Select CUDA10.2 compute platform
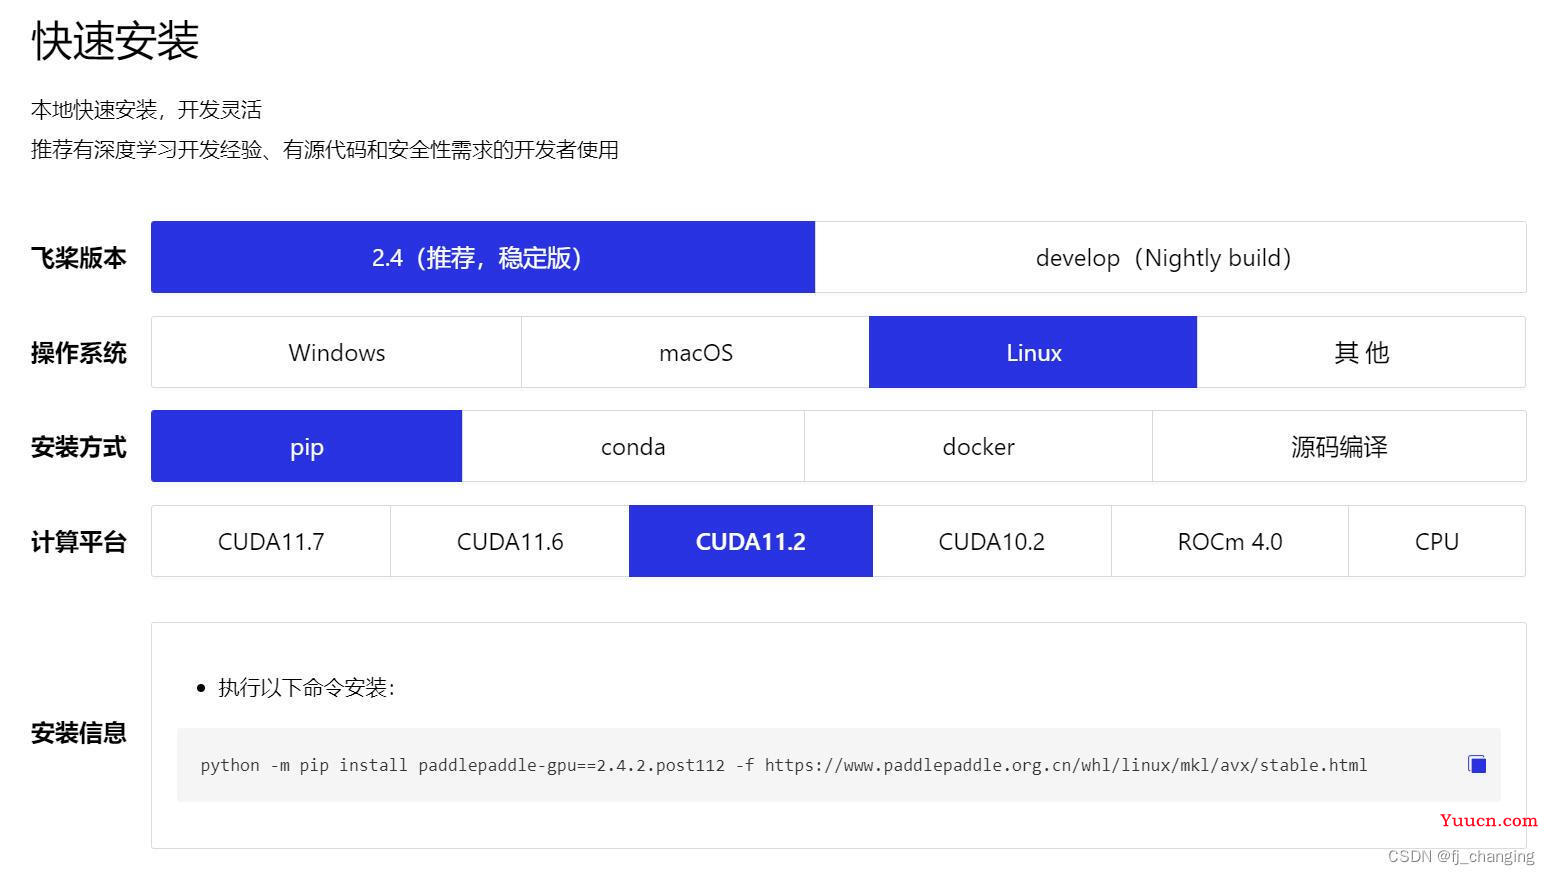1550x875 pixels. (992, 541)
